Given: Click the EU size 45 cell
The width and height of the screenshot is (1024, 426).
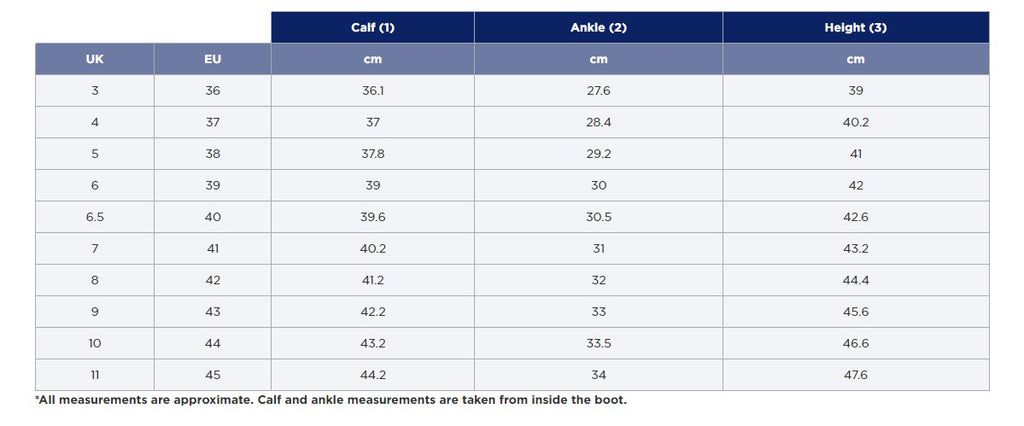Looking at the screenshot, I should pyautogui.click(x=212, y=375).
